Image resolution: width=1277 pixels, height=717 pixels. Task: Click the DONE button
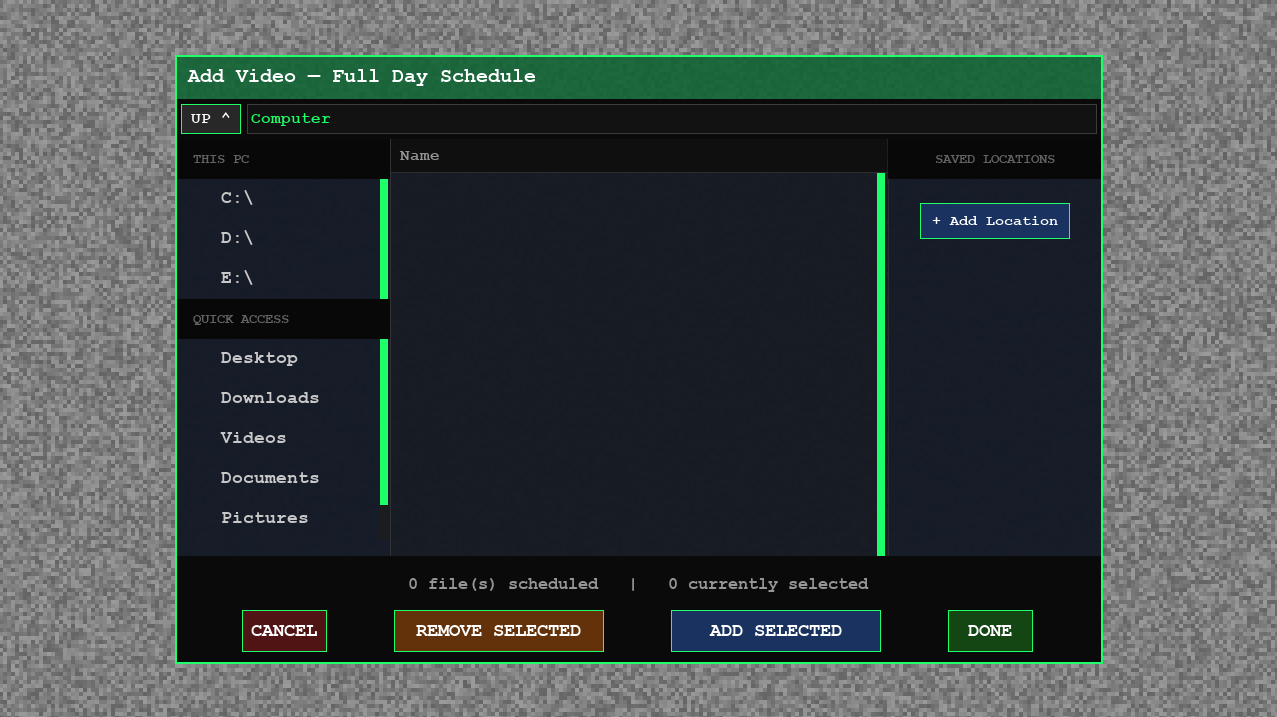click(x=990, y=631)
